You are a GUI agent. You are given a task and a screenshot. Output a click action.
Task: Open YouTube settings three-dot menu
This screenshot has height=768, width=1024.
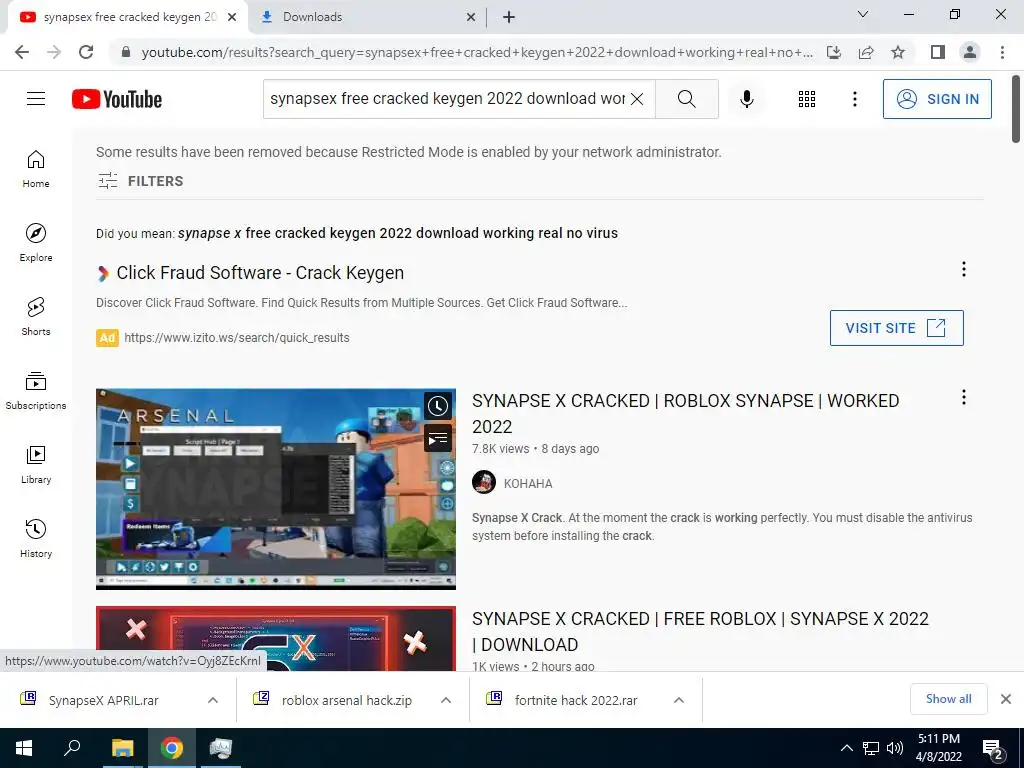coord(854,99)
